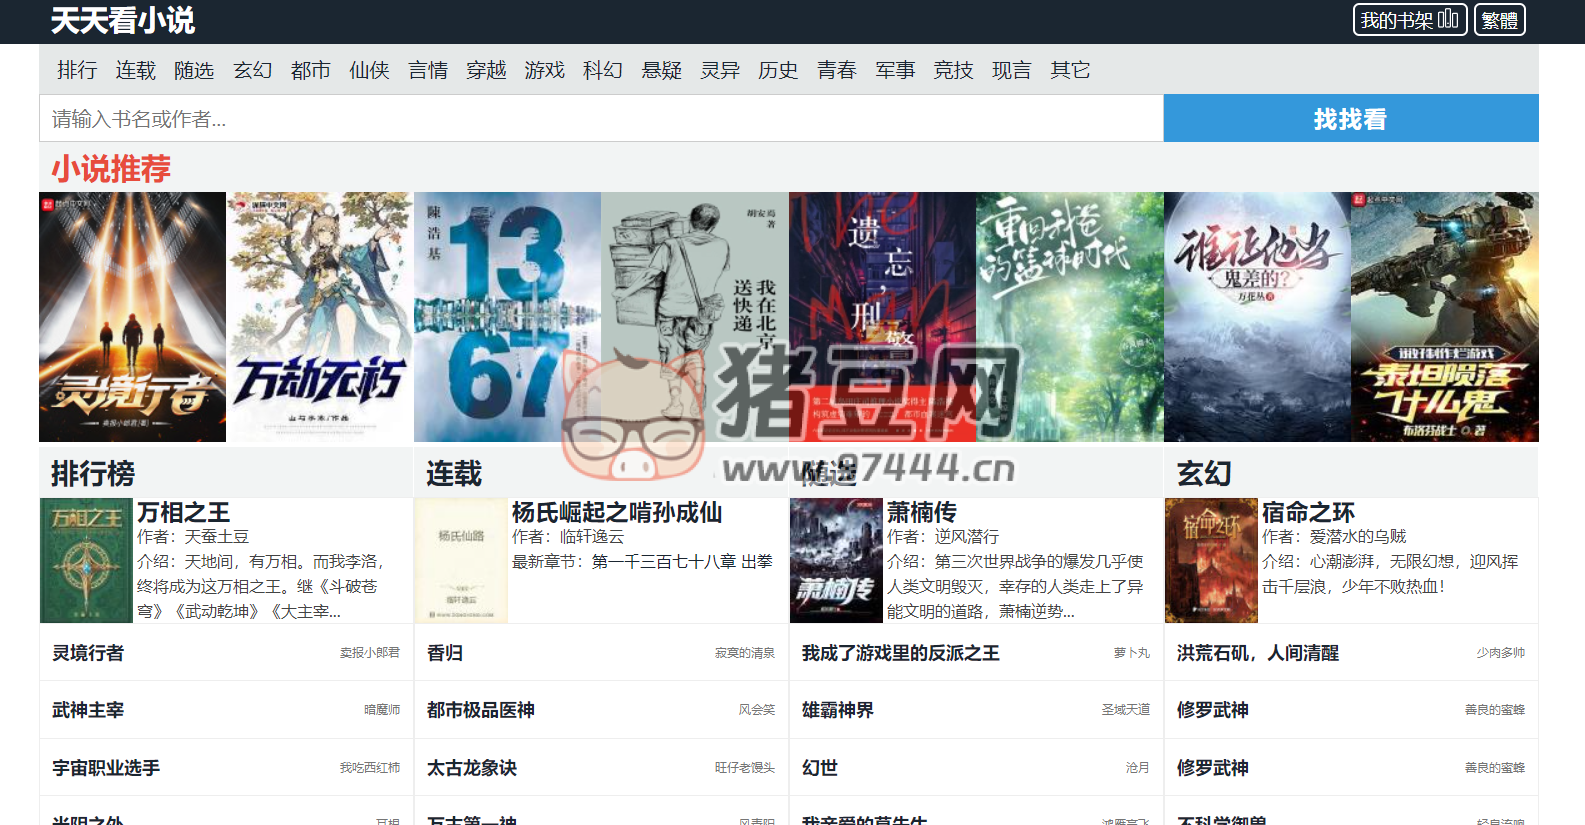Open the 连载 menu item
Screen dimensions: 1585x825
click(135, 70)
